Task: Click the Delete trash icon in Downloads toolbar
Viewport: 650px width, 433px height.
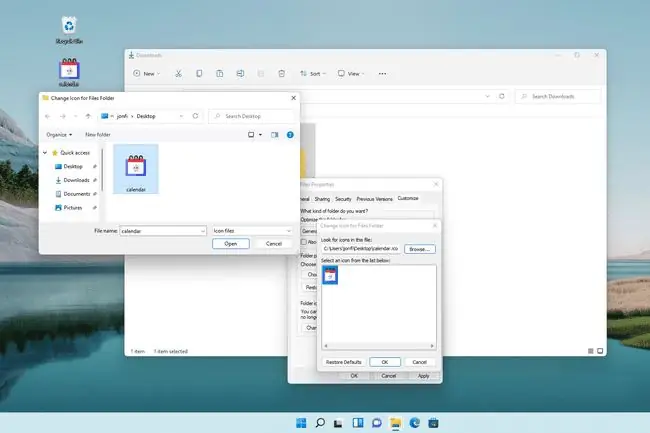Action: [281, 74]
